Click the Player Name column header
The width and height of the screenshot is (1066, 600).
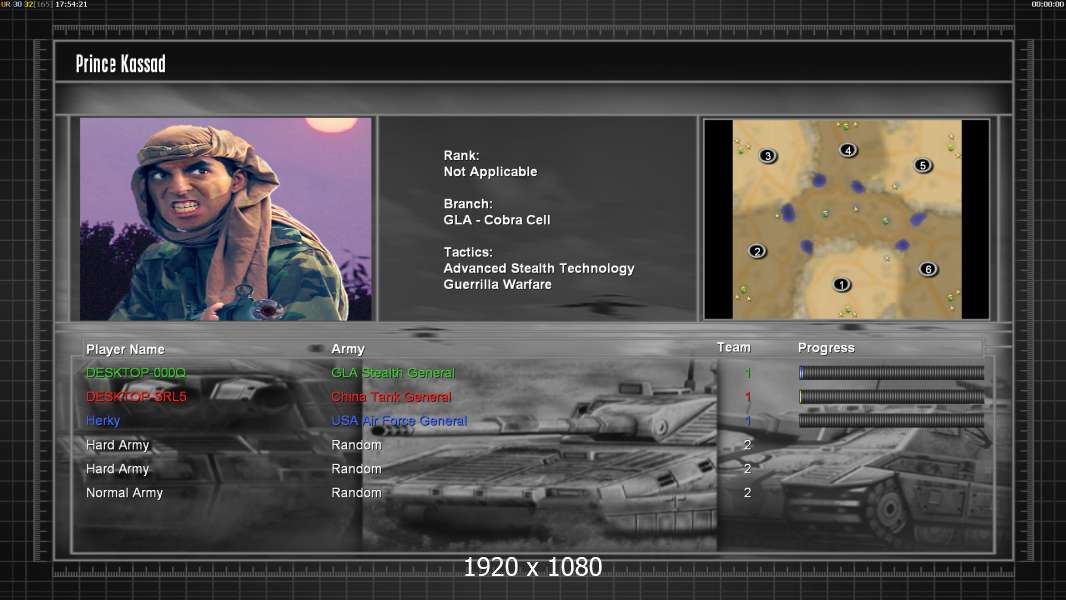[125, 349]
